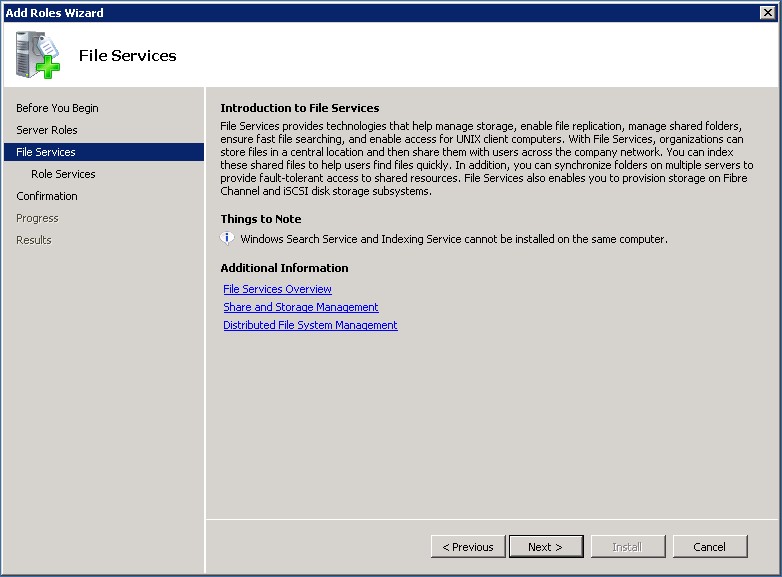This screenshot has width=782, height=577.
Task: Cancel the Add Roles Wizard
Action: pyautogui.click(x=709, y=547)
